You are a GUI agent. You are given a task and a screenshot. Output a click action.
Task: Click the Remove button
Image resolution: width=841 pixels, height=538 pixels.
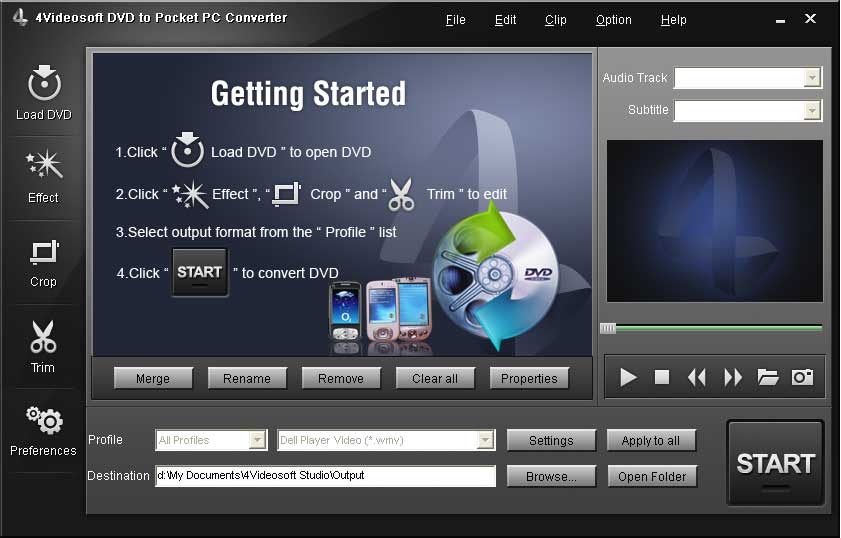click(341, 378)
